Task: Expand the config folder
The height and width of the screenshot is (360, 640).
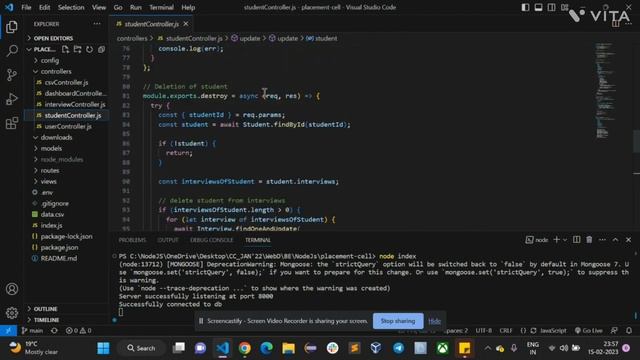Action: click(50, 60)
